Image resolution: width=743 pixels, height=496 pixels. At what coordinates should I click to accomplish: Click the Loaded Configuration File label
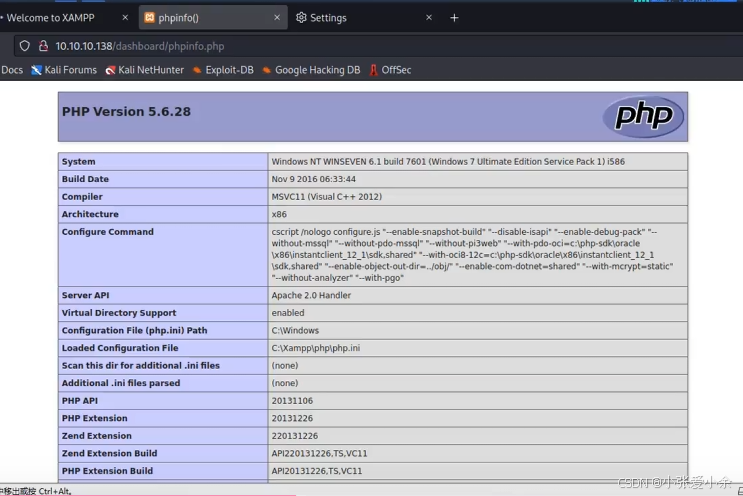(x=120, y=348)
